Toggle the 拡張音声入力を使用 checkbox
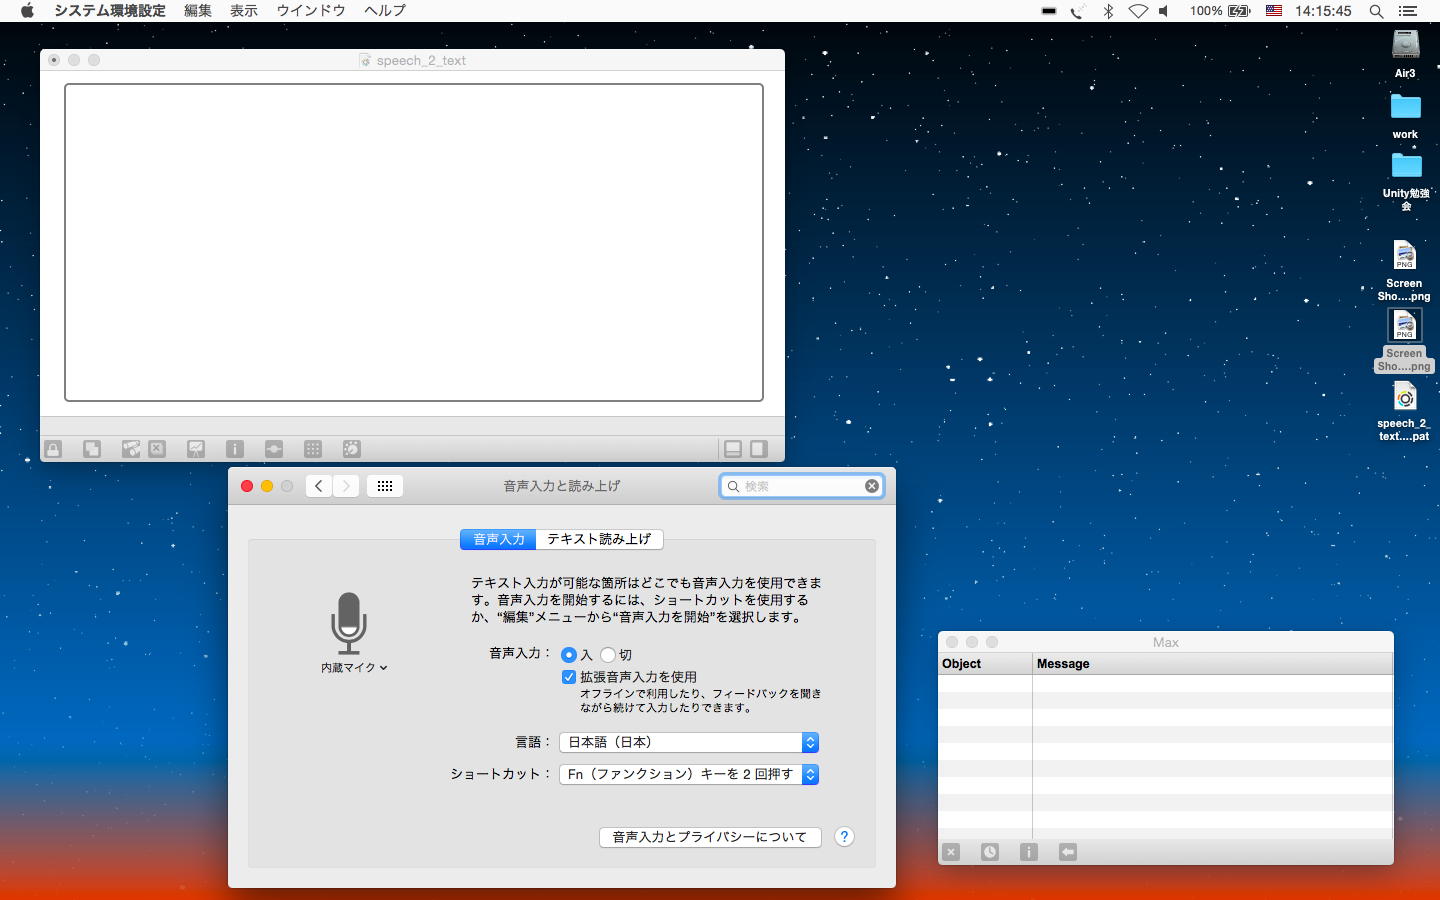The image size is (1440, 900). click(569, 677)
